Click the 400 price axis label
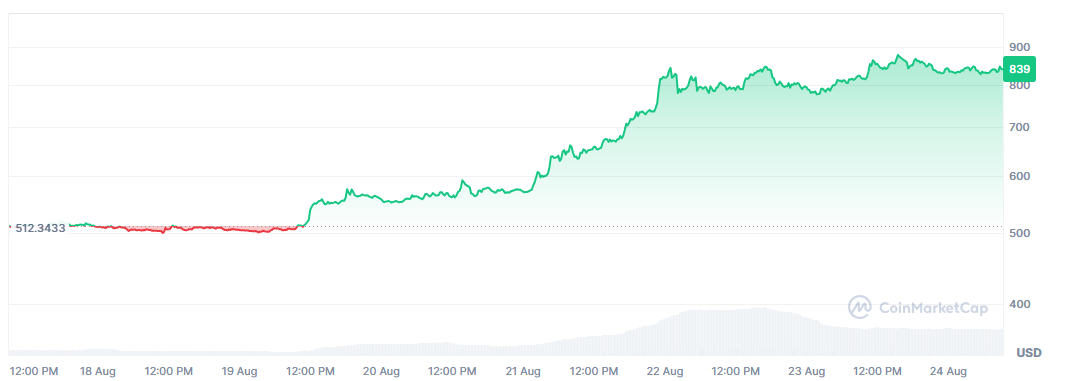This screenshot has width=1075, height=381. [1020, 304]
